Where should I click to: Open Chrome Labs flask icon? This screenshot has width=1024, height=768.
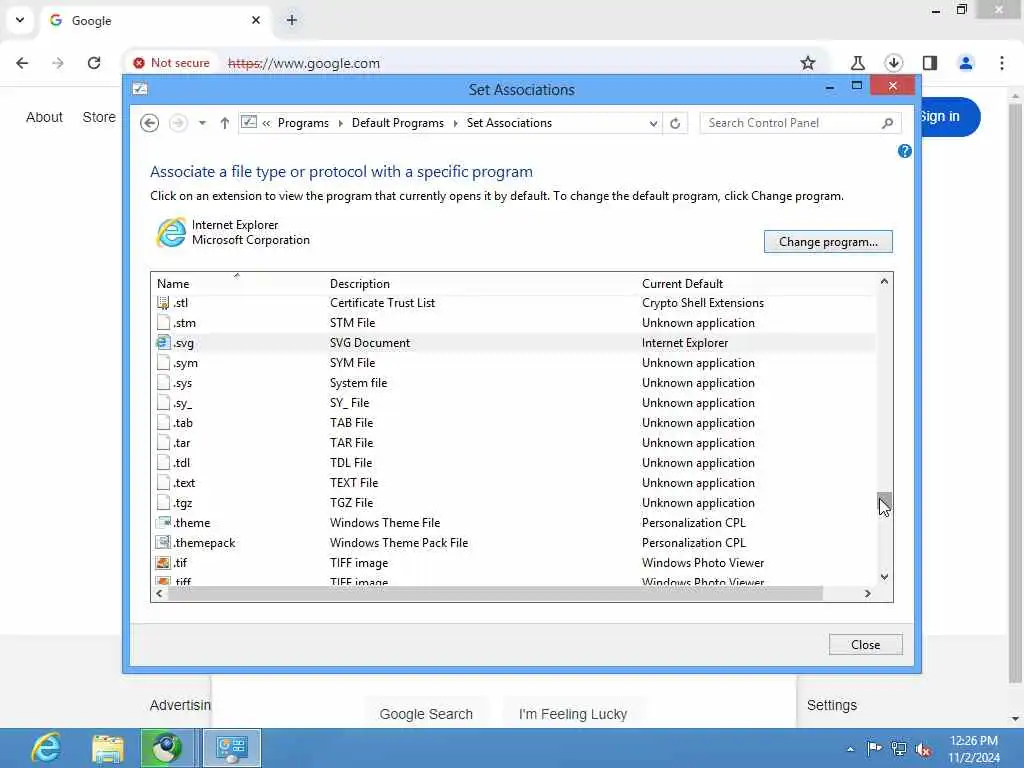tap(857, 63)
